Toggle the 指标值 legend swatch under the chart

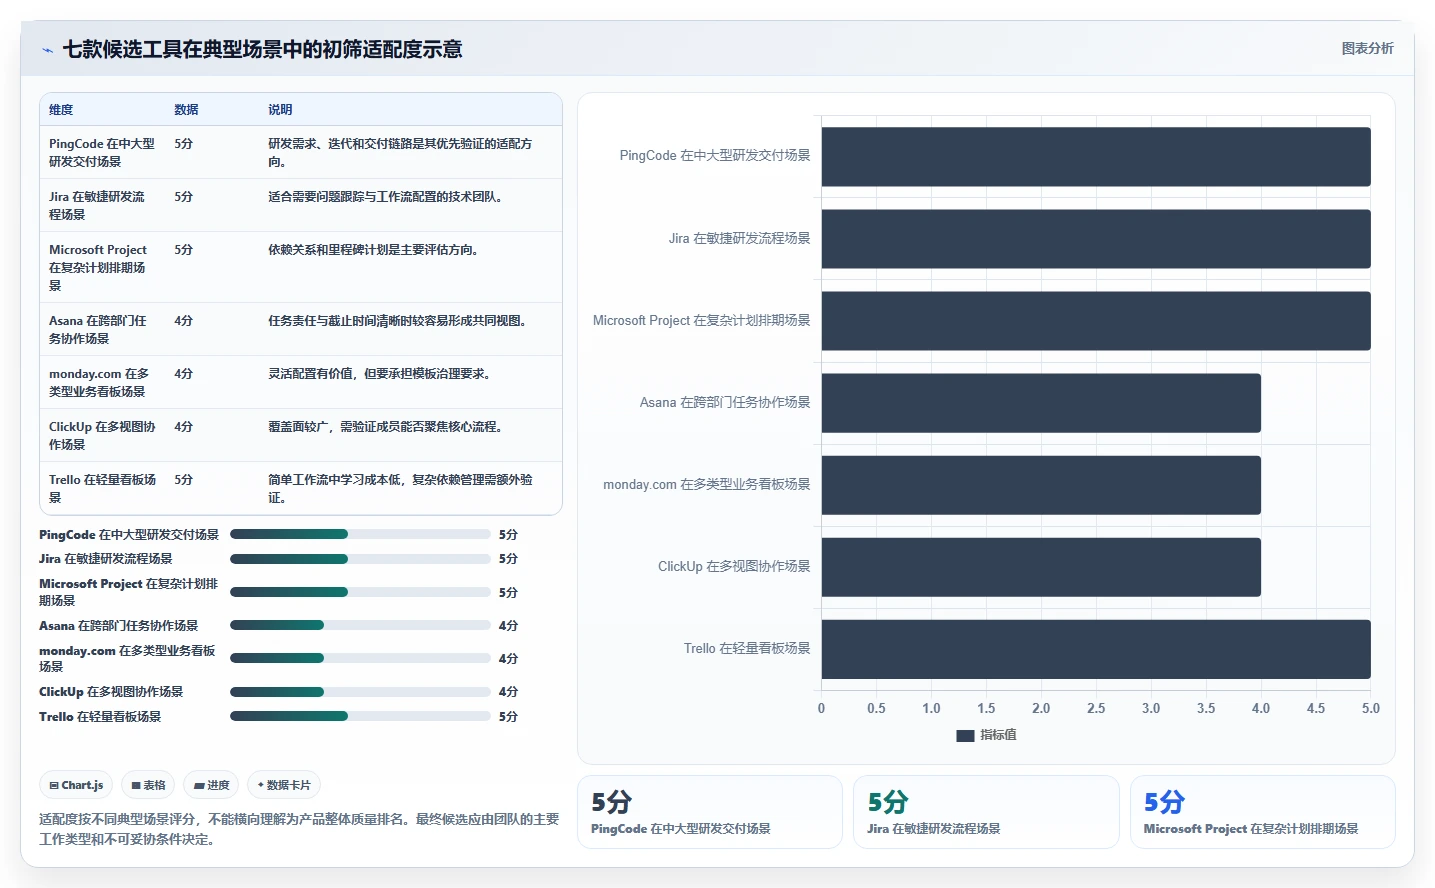[x=965, y=735]
